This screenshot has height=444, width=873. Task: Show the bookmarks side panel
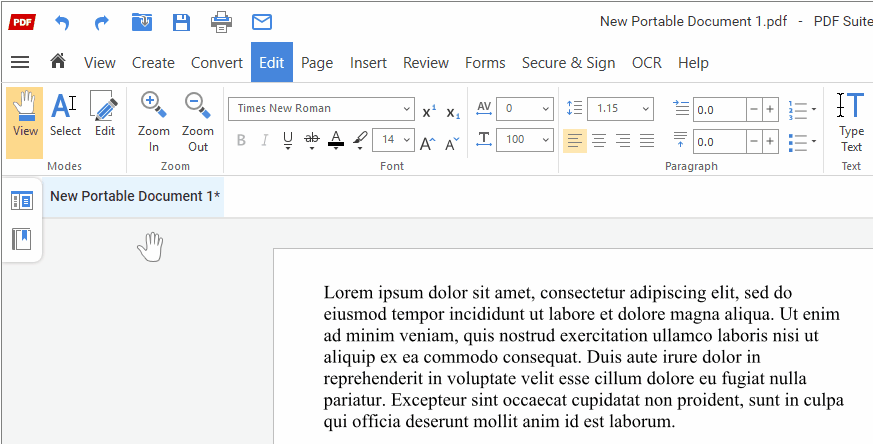(x=22, y=240)
